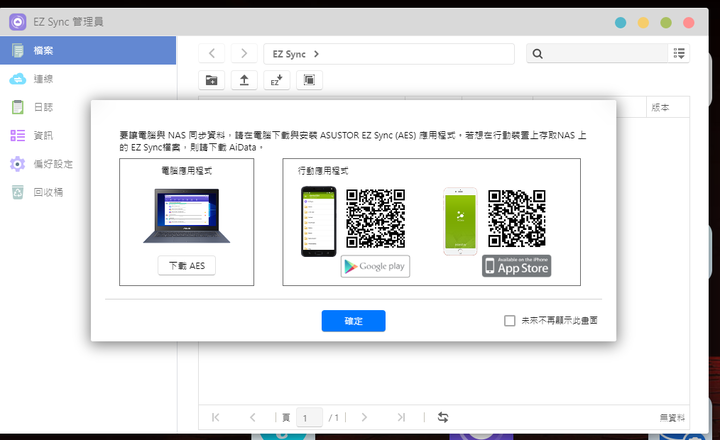Jump to first page icon
720x440 pixels.
[215, 417]
